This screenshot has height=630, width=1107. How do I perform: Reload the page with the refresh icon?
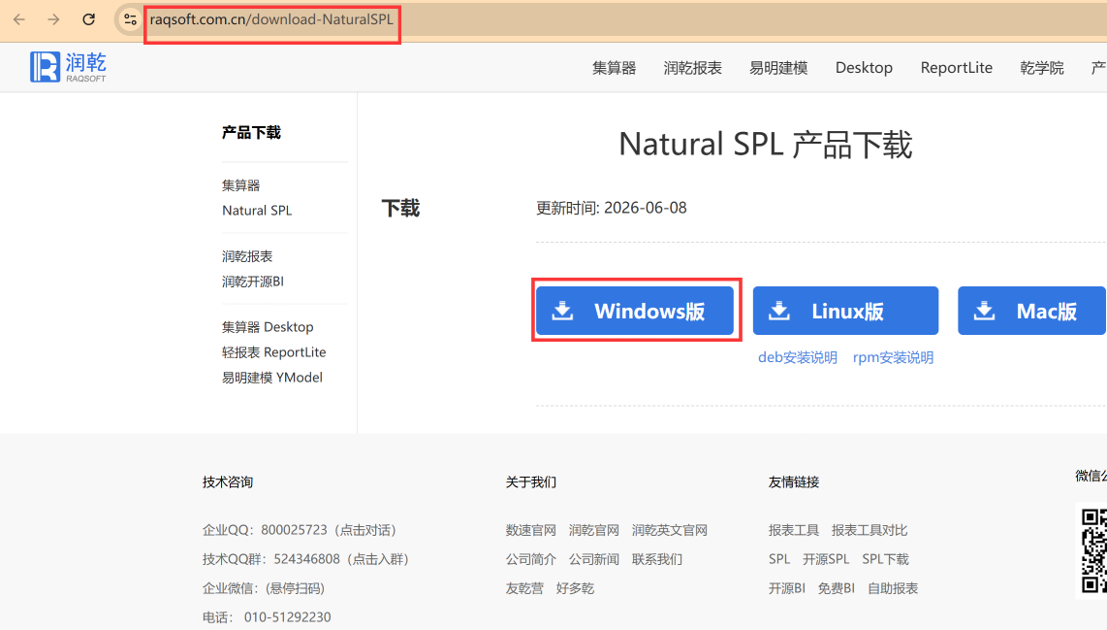pyautogui.click(x=88, y=20)
